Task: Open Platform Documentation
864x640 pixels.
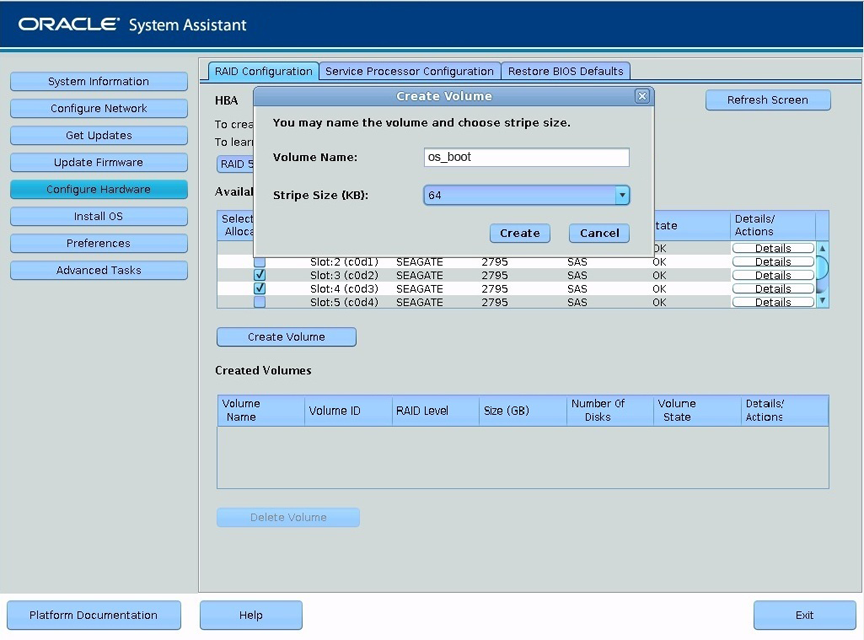Action: (x=94, y=615)
